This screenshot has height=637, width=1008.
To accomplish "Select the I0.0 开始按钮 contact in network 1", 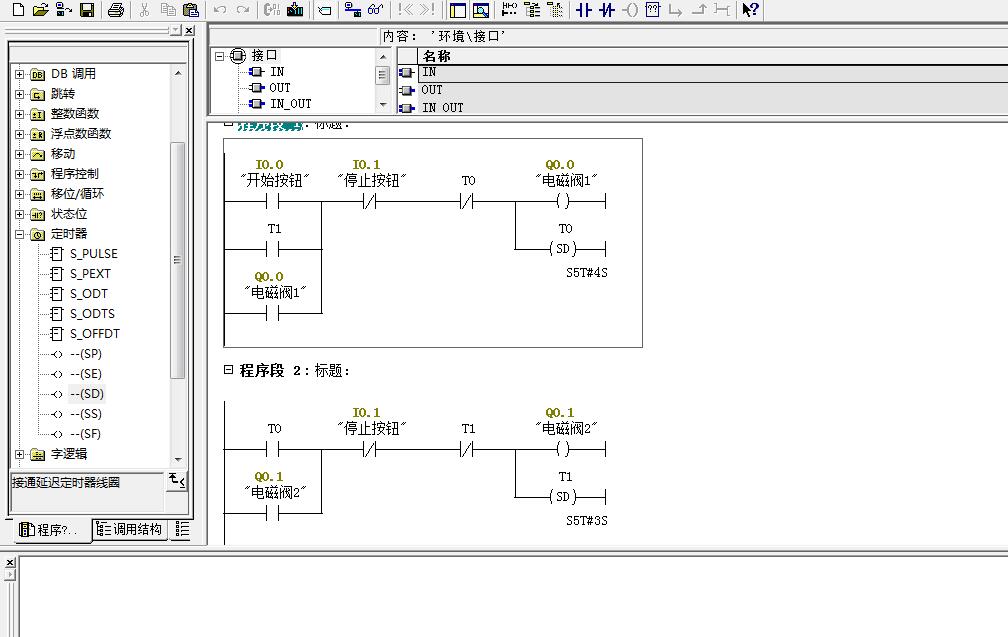I will click(273, 202).
